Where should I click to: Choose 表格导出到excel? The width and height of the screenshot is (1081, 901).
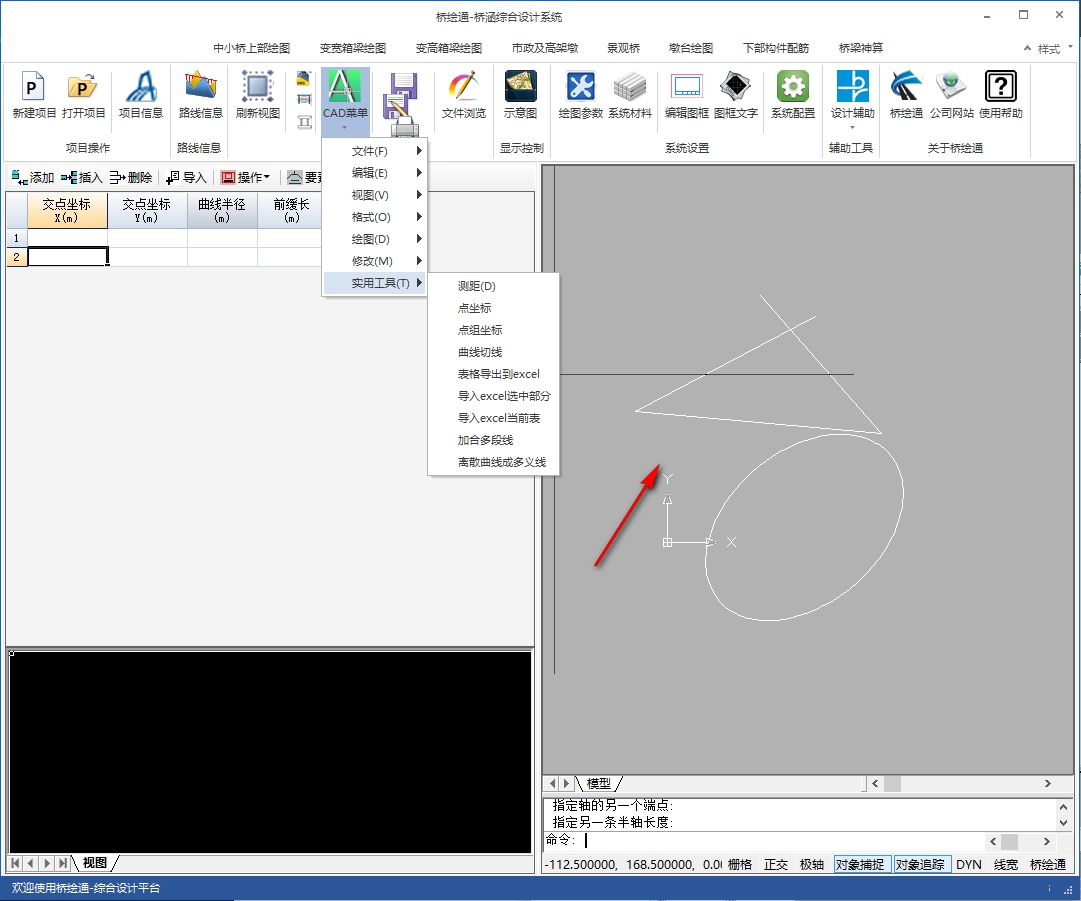pos(494,374)
